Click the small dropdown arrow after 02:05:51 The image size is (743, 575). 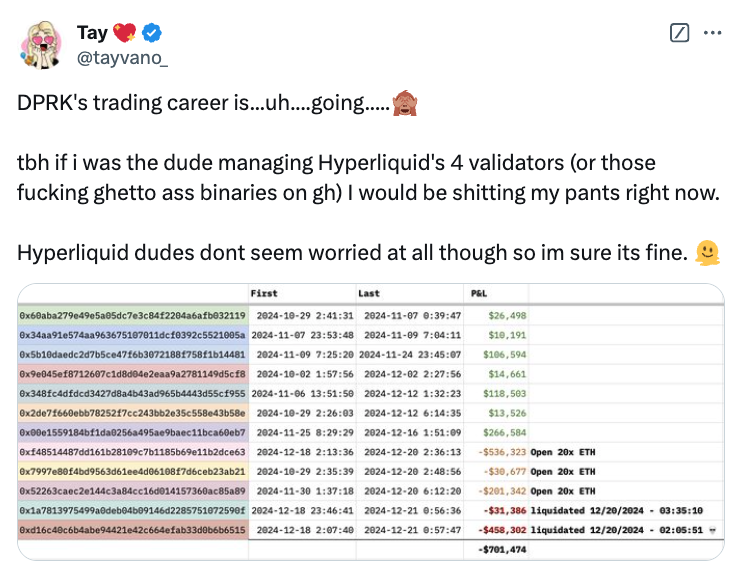tap(712, 530)
